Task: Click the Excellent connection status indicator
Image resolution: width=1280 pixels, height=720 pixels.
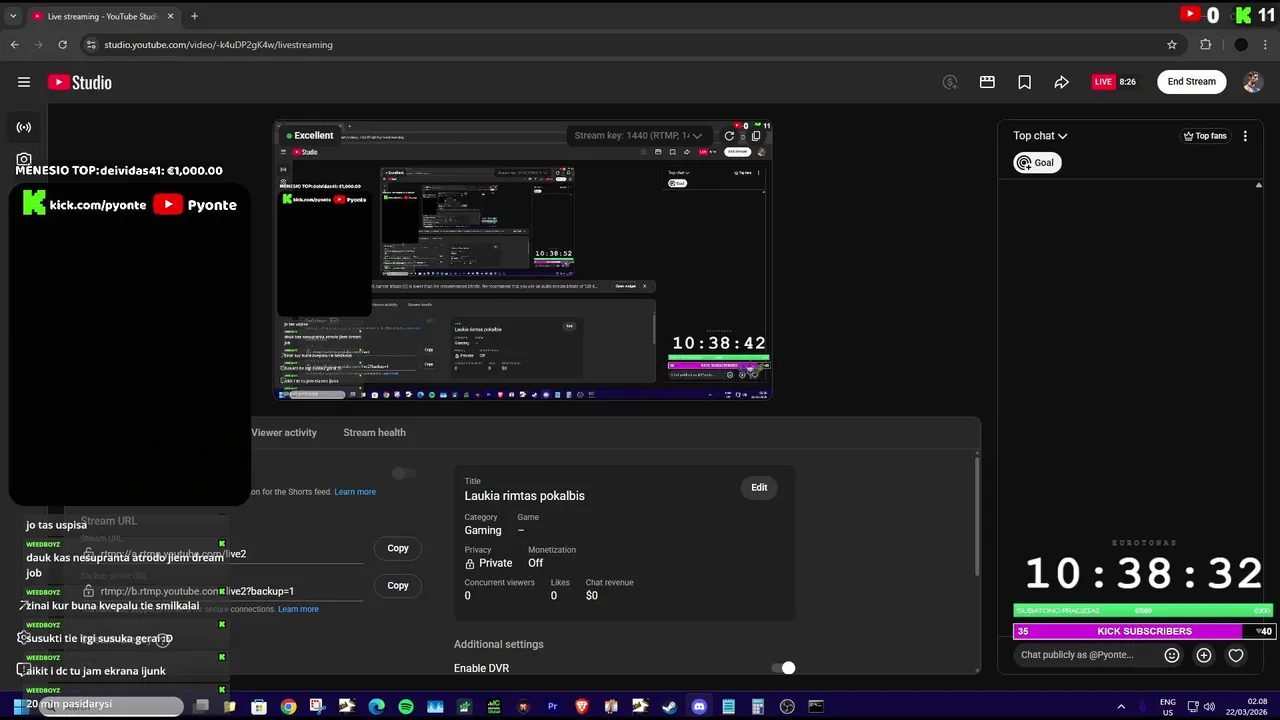Action: click(310, 135)
